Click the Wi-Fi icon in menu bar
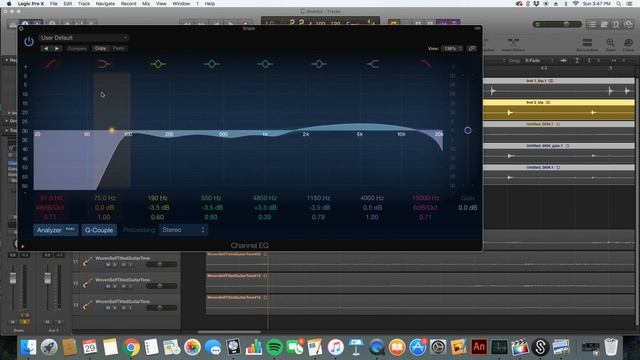Screen dimensions: 640x360 coord(576,4)
